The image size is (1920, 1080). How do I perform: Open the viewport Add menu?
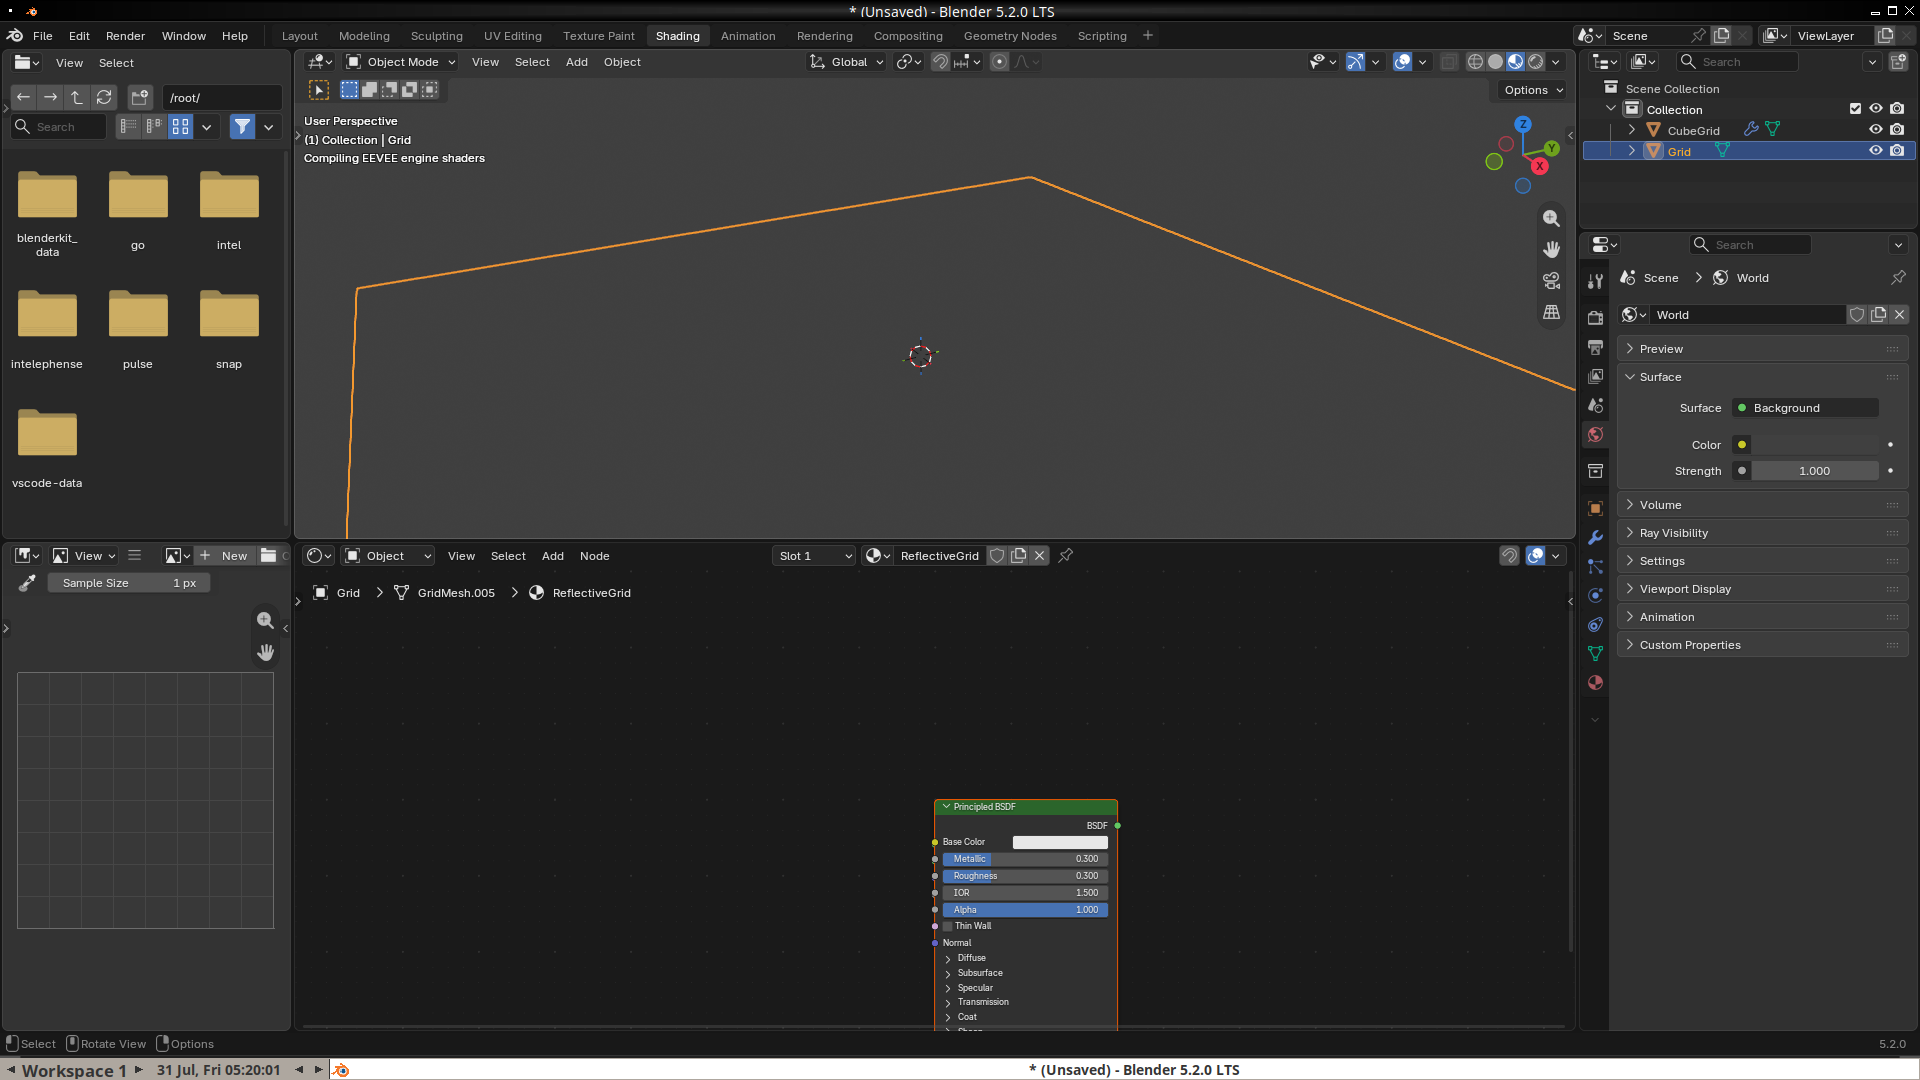pyautogui.click(x=577, y=62)
